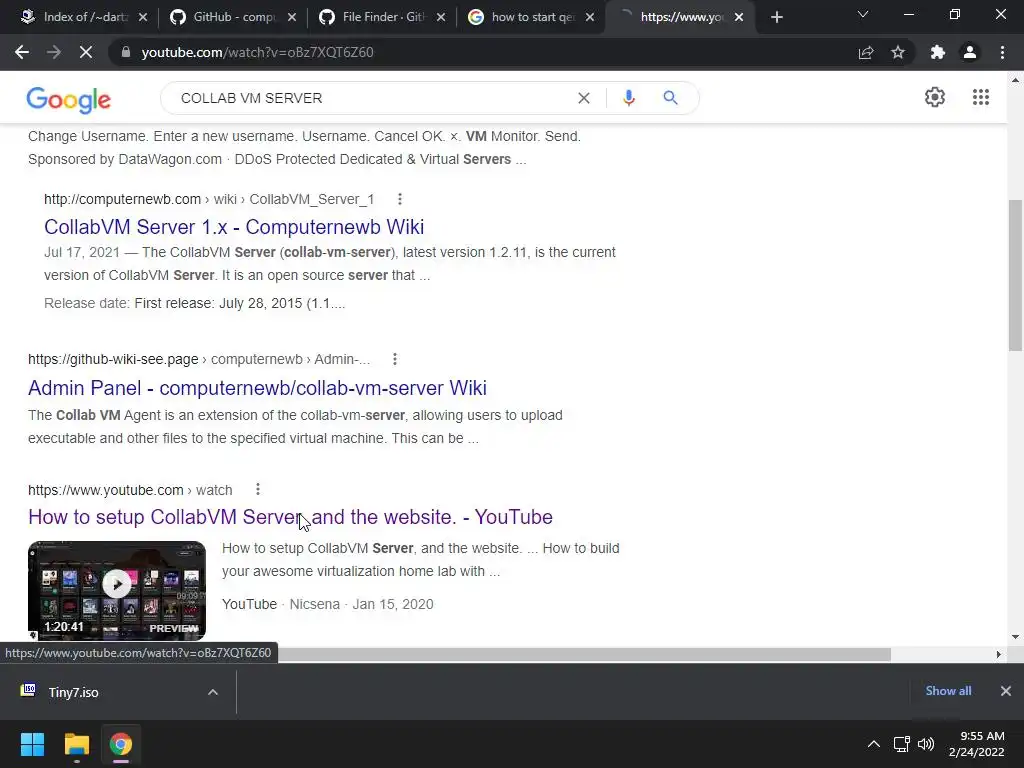The image size is (1024, 768).
Task: Open 'Admin Panel - computernewb/collab-vm-server Wiki' link
Action: point(257,388)
